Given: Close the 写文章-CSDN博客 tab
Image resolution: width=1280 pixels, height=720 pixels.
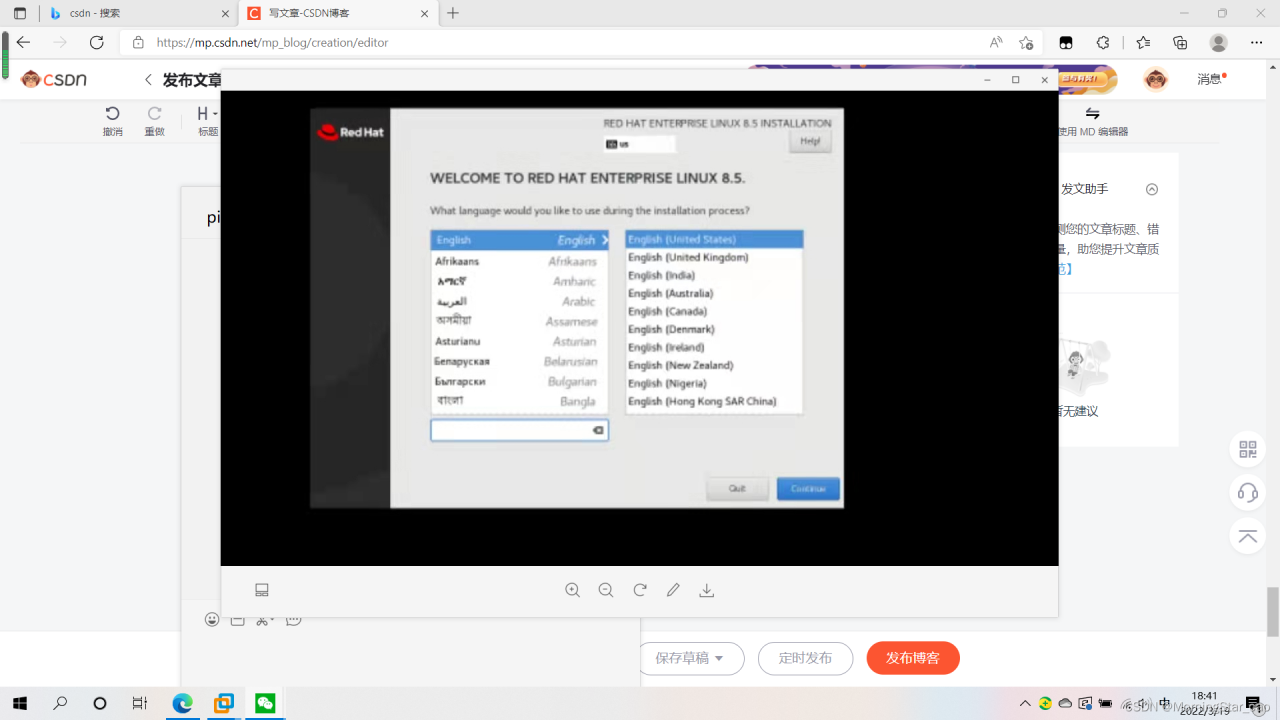Looking at the screenshot, I should coord(424,13).
